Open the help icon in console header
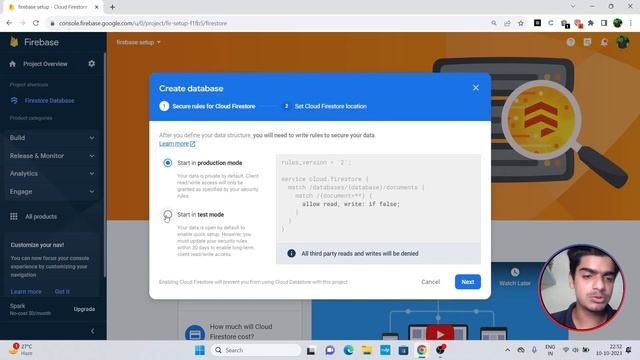Image resolution: width=640 pixels, height=360 pixels. tap(571, 42)
